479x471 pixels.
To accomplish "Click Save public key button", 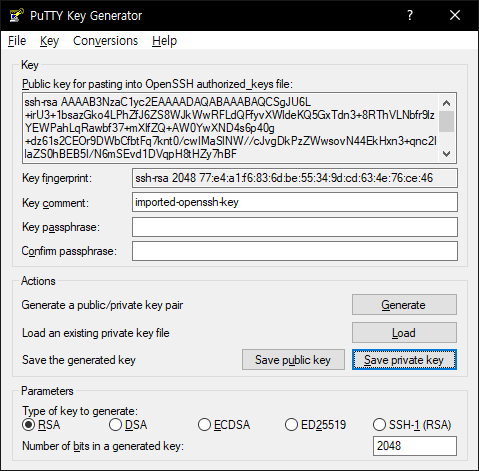I will pyautogui.click(x=293, y=360).
